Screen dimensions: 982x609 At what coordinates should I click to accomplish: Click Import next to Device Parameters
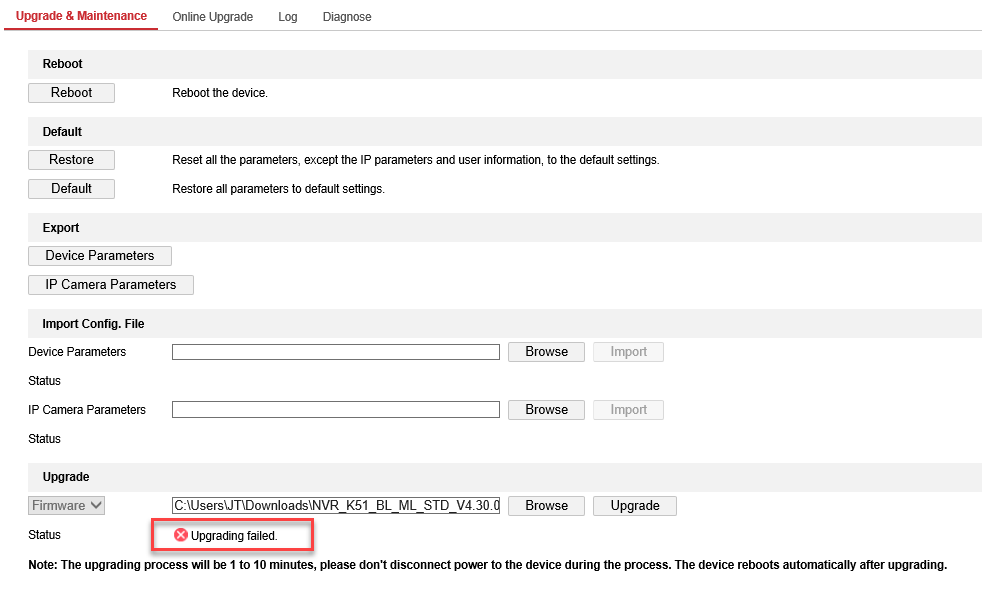(x=628, y=352)
